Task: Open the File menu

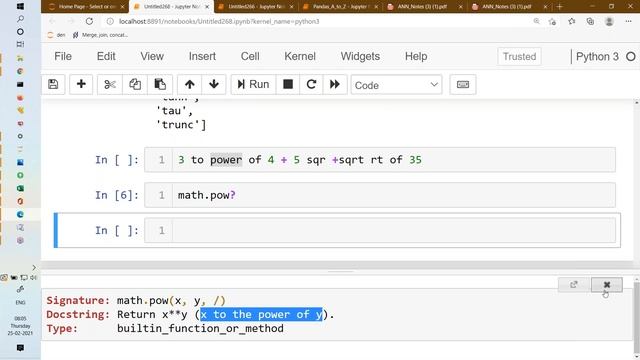Action: (63, 56)
